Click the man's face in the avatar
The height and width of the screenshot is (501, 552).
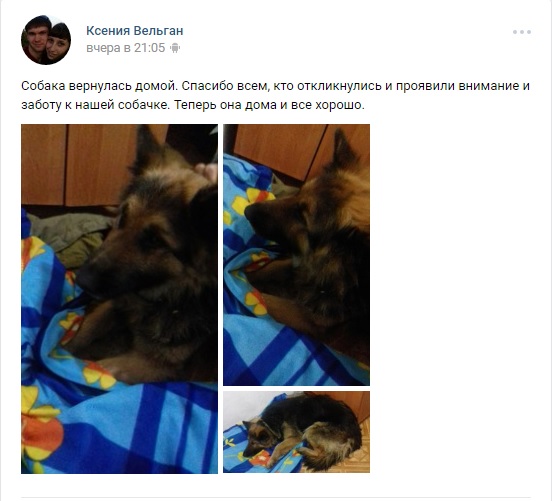click(x=36, y=35)
